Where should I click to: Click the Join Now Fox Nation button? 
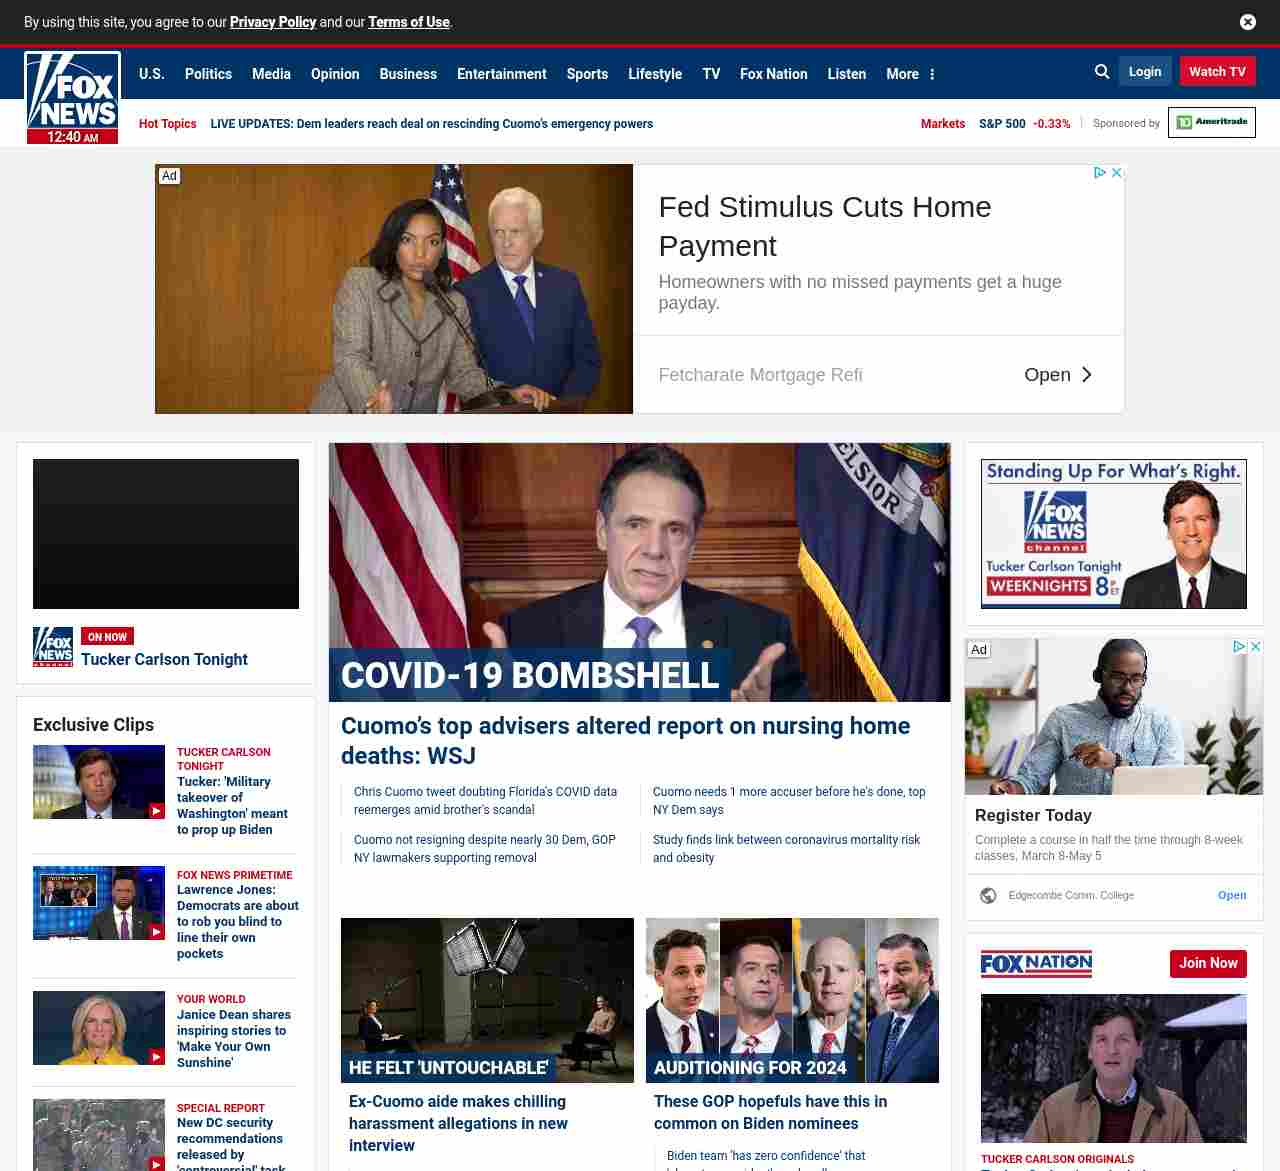[1208, 963]
